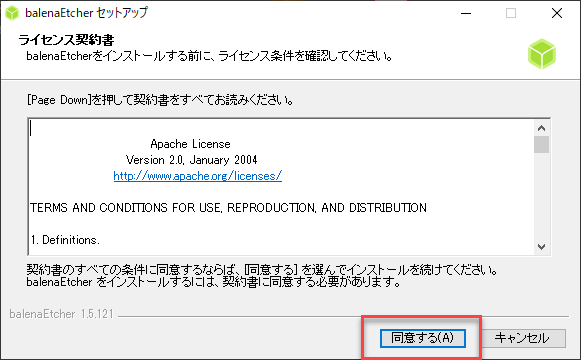
Task: Click the TERMS AND CONDITIONS line
Action: (x=228, y=208)
